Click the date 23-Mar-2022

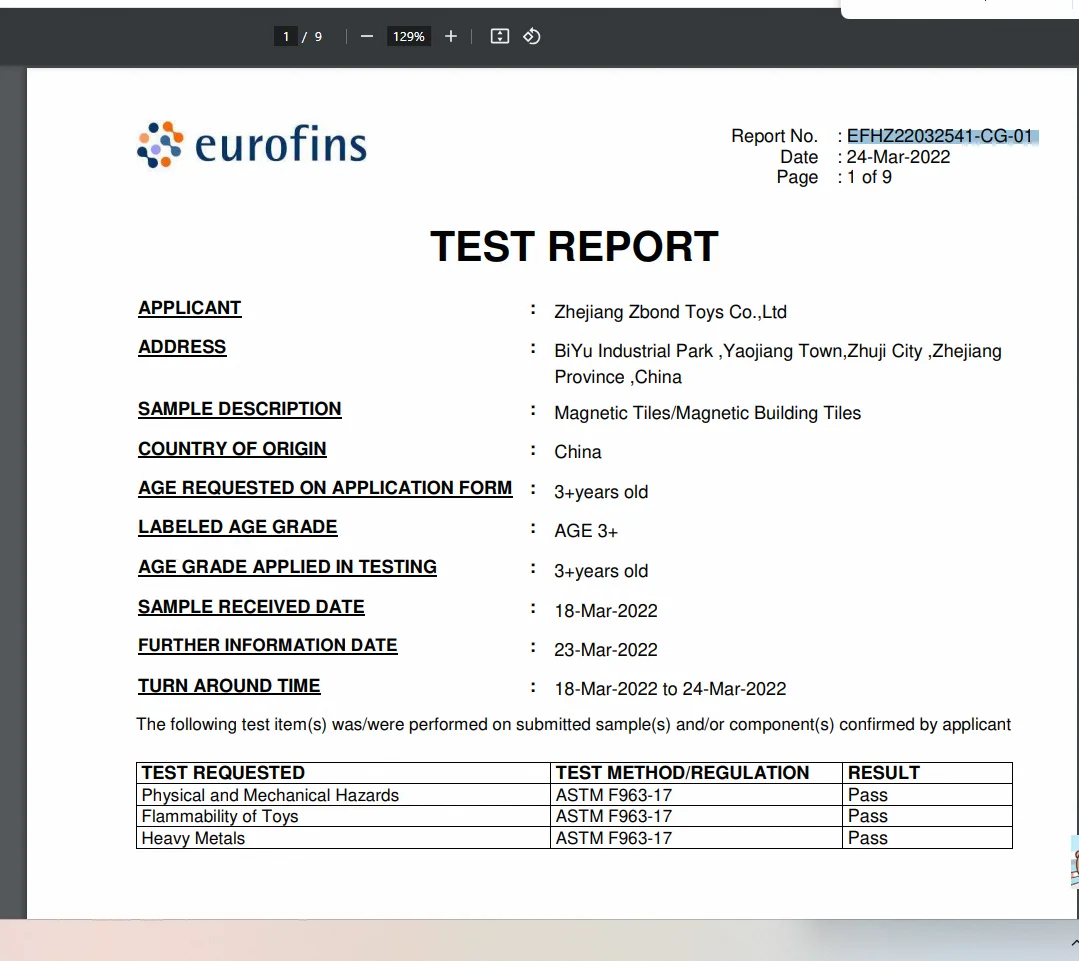(606, 650)
